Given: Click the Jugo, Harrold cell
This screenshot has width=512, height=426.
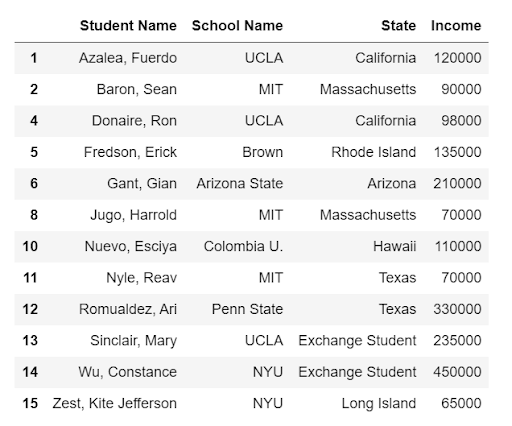Looking at the screenshot, I should click(x=134, y=215).
